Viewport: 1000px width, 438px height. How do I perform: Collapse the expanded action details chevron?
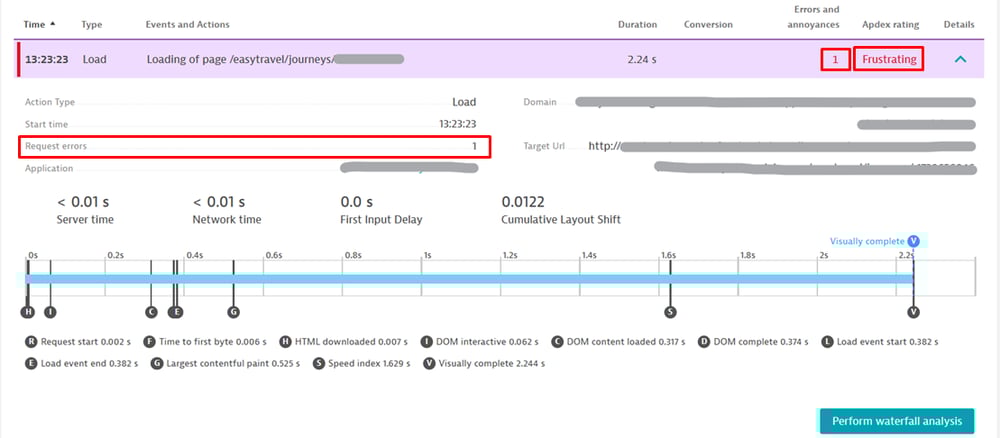[960, 60]
